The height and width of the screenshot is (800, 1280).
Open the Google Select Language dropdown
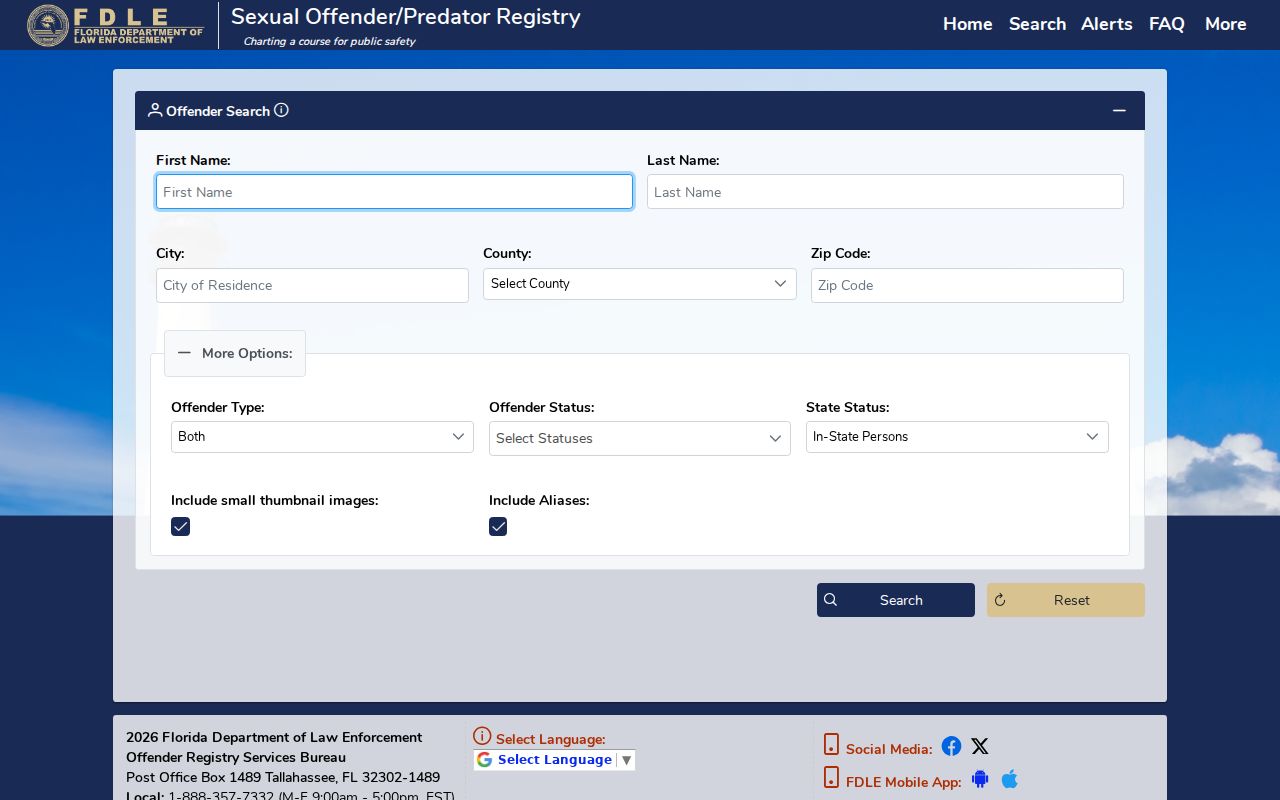pyautogui.click(x=554, y=760)
